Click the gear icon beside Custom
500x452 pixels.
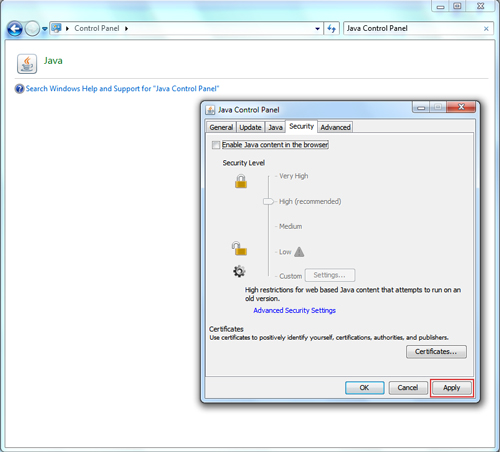click(x=239, y=271)
